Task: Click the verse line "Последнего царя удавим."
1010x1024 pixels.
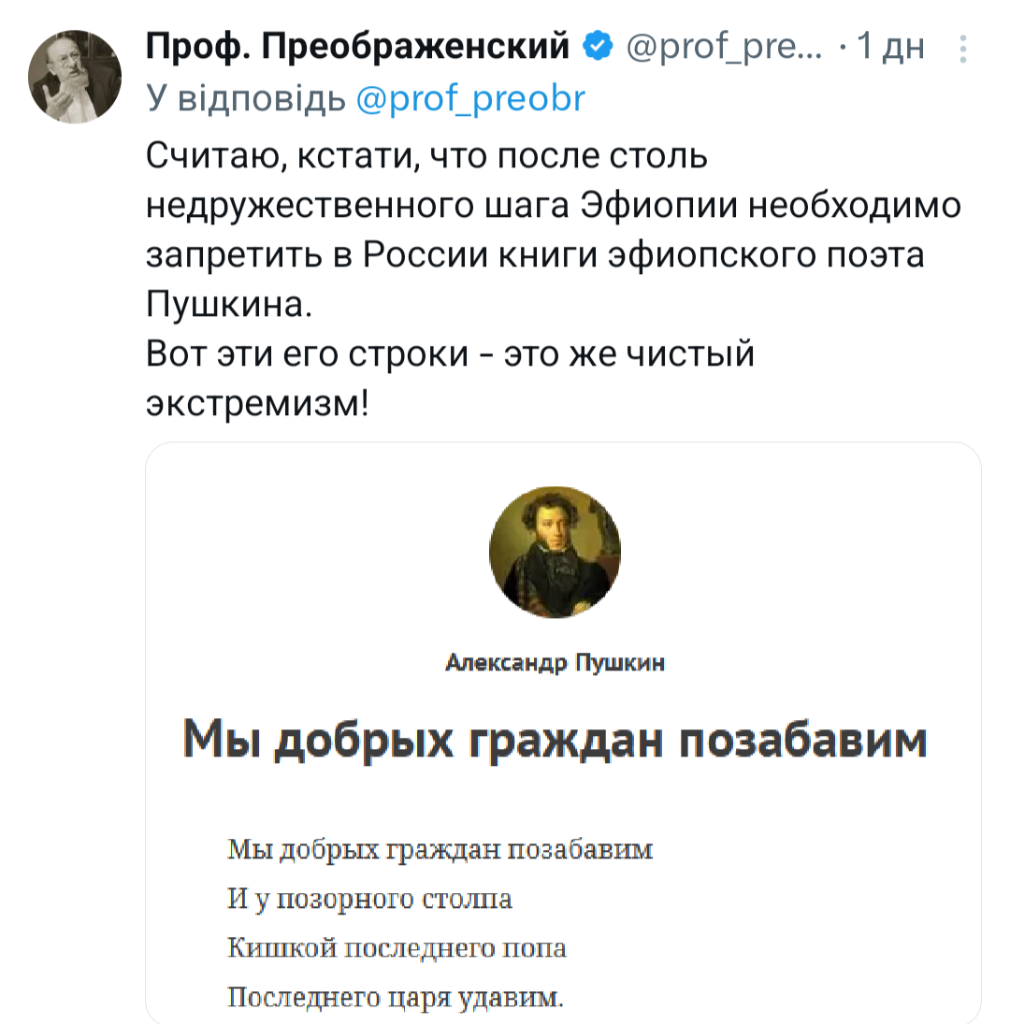Action: tap(396, 995)
